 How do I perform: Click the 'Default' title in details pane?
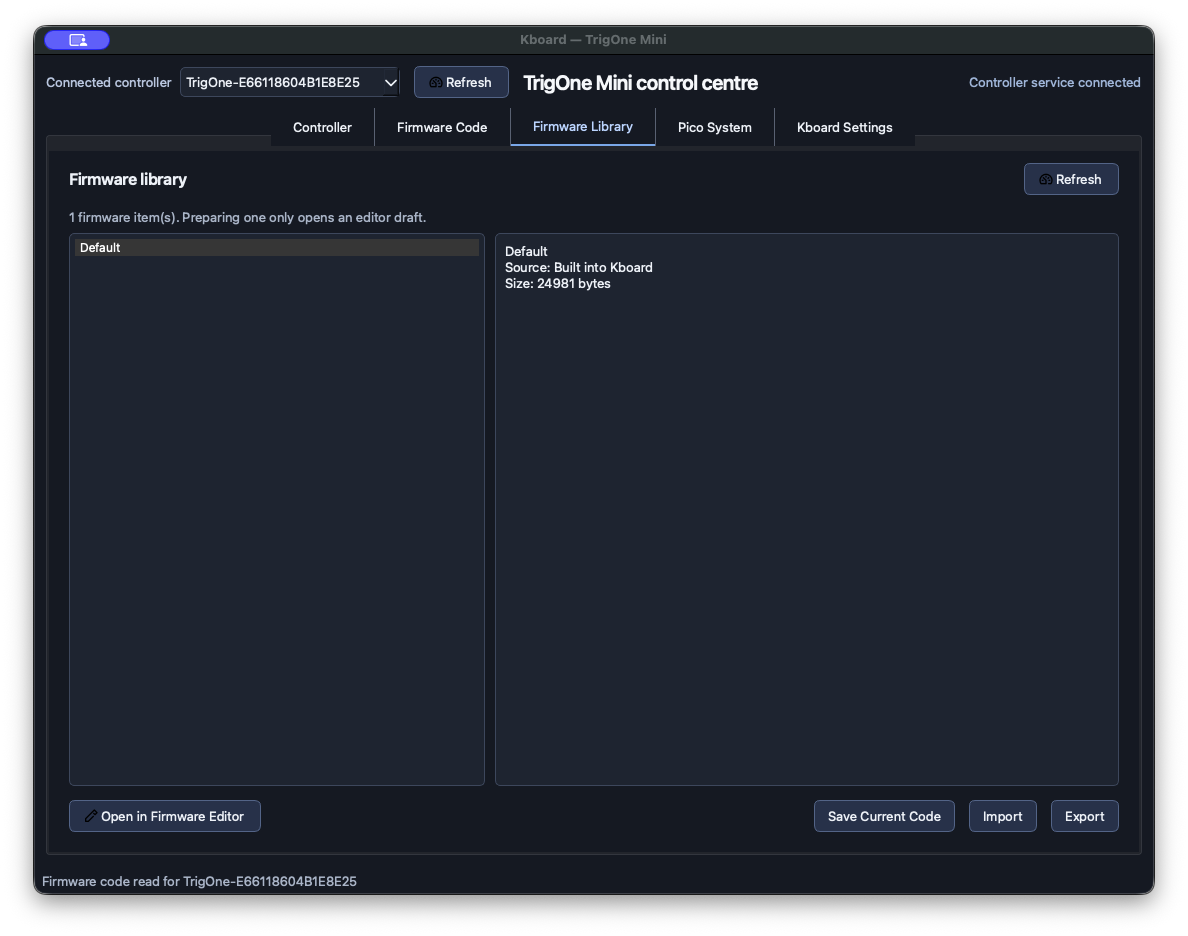[x=526, y=252]
